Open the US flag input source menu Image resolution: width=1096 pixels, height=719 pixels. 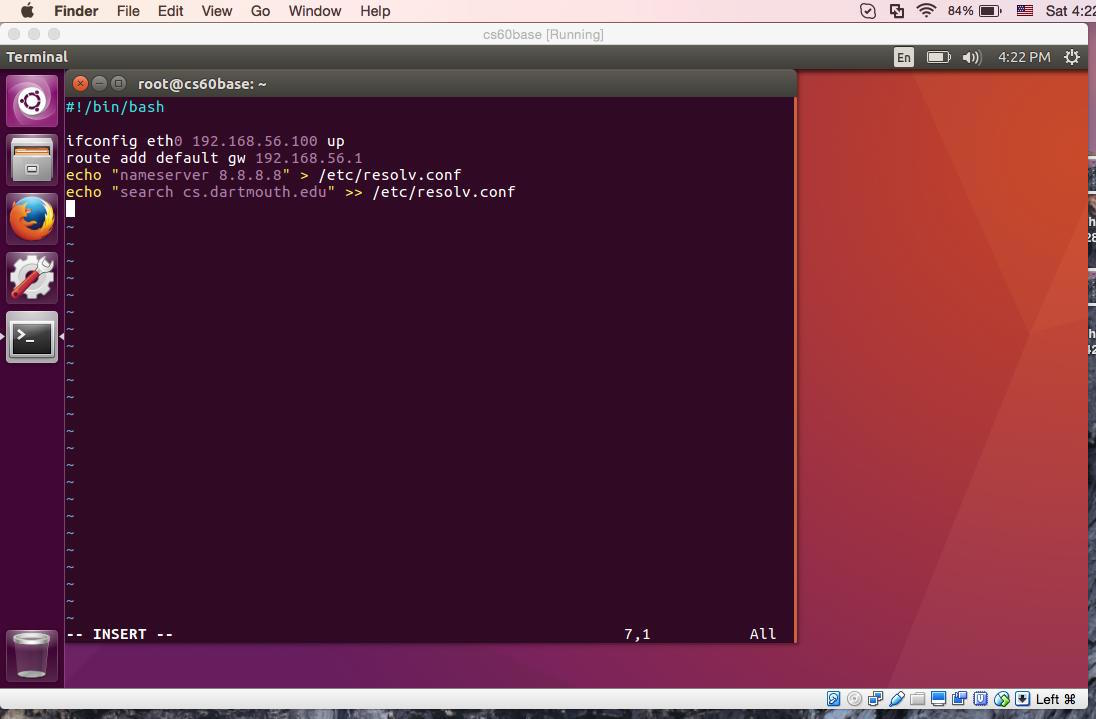pyautogui.click(x=1025, y=11)
